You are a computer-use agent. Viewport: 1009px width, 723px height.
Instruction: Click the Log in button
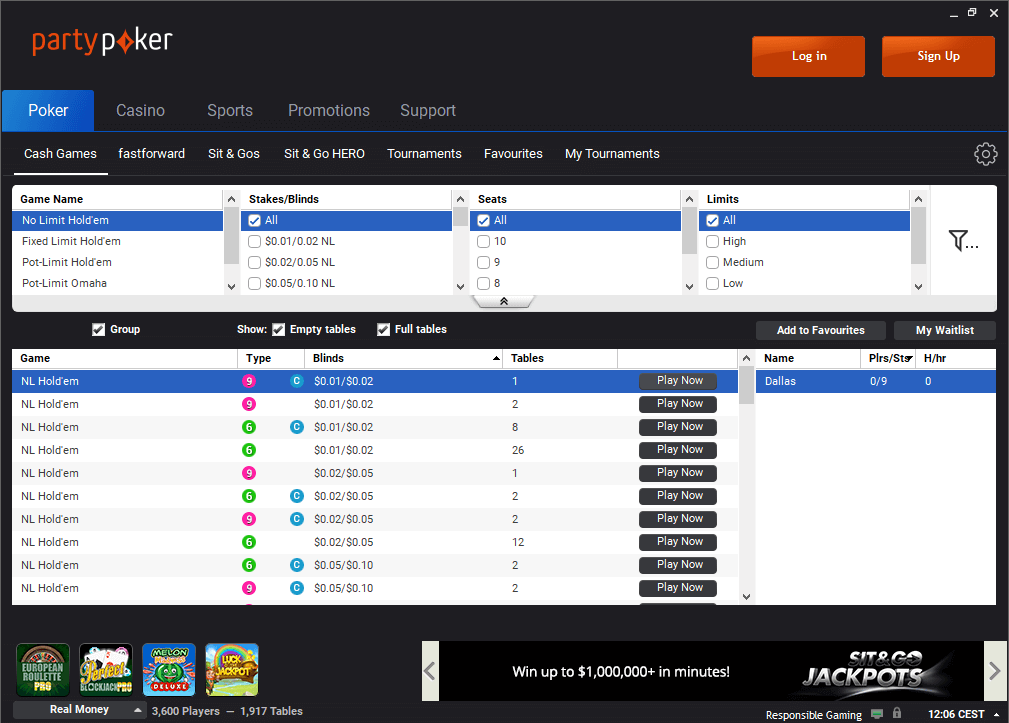click(808, 57)
